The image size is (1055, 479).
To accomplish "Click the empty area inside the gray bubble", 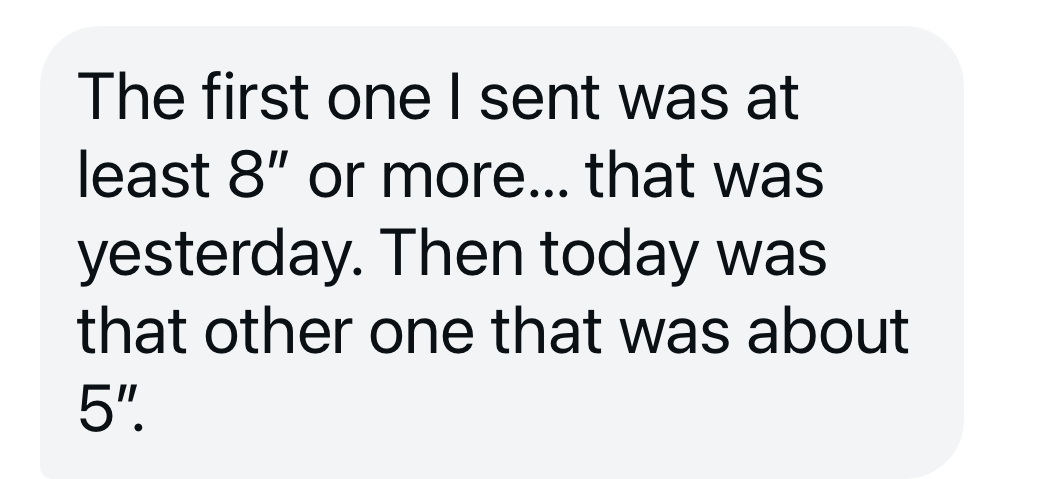I will pos(538,410).
